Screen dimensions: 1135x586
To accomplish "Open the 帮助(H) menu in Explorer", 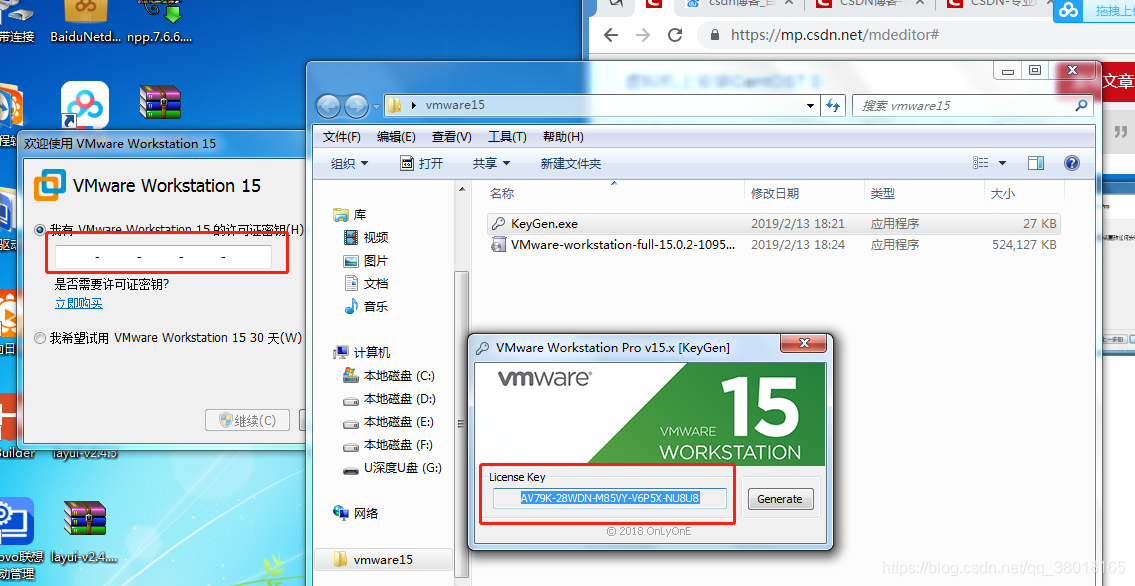I will pos(563,137).
